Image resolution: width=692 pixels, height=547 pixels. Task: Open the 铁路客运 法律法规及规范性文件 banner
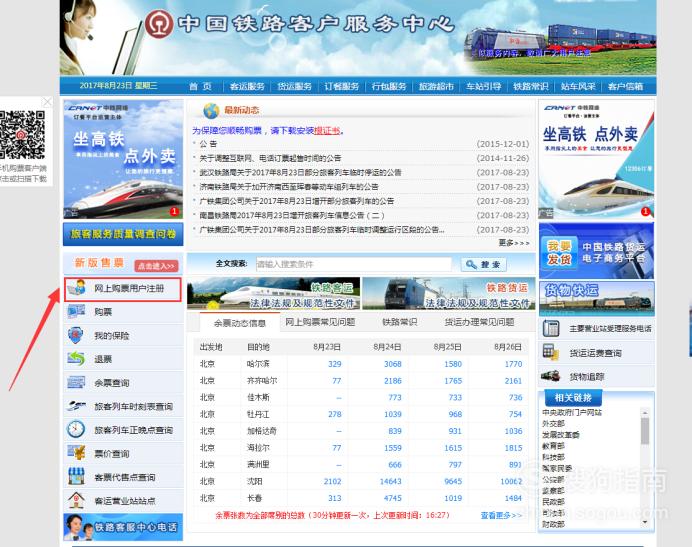pos(274,293)
